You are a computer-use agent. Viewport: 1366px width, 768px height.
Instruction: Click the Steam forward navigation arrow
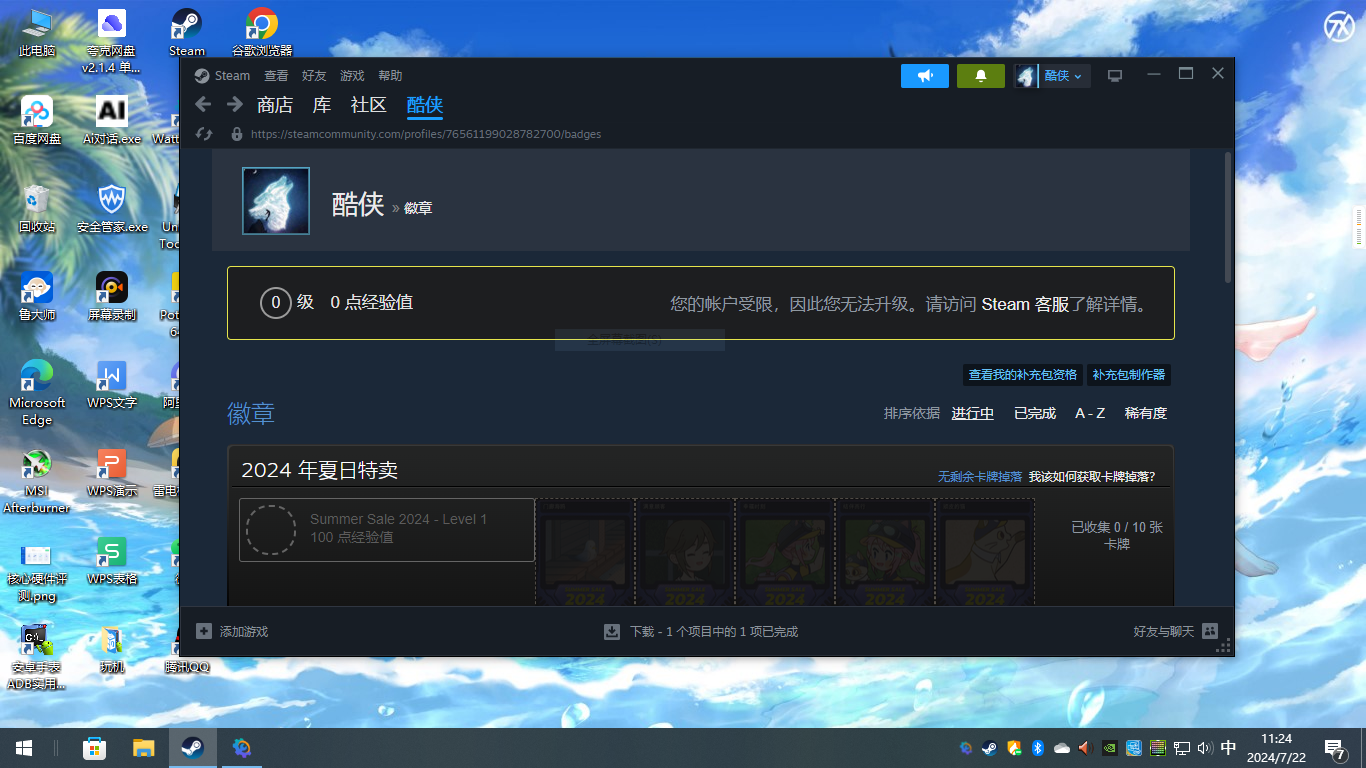click(x=235, y=104)
